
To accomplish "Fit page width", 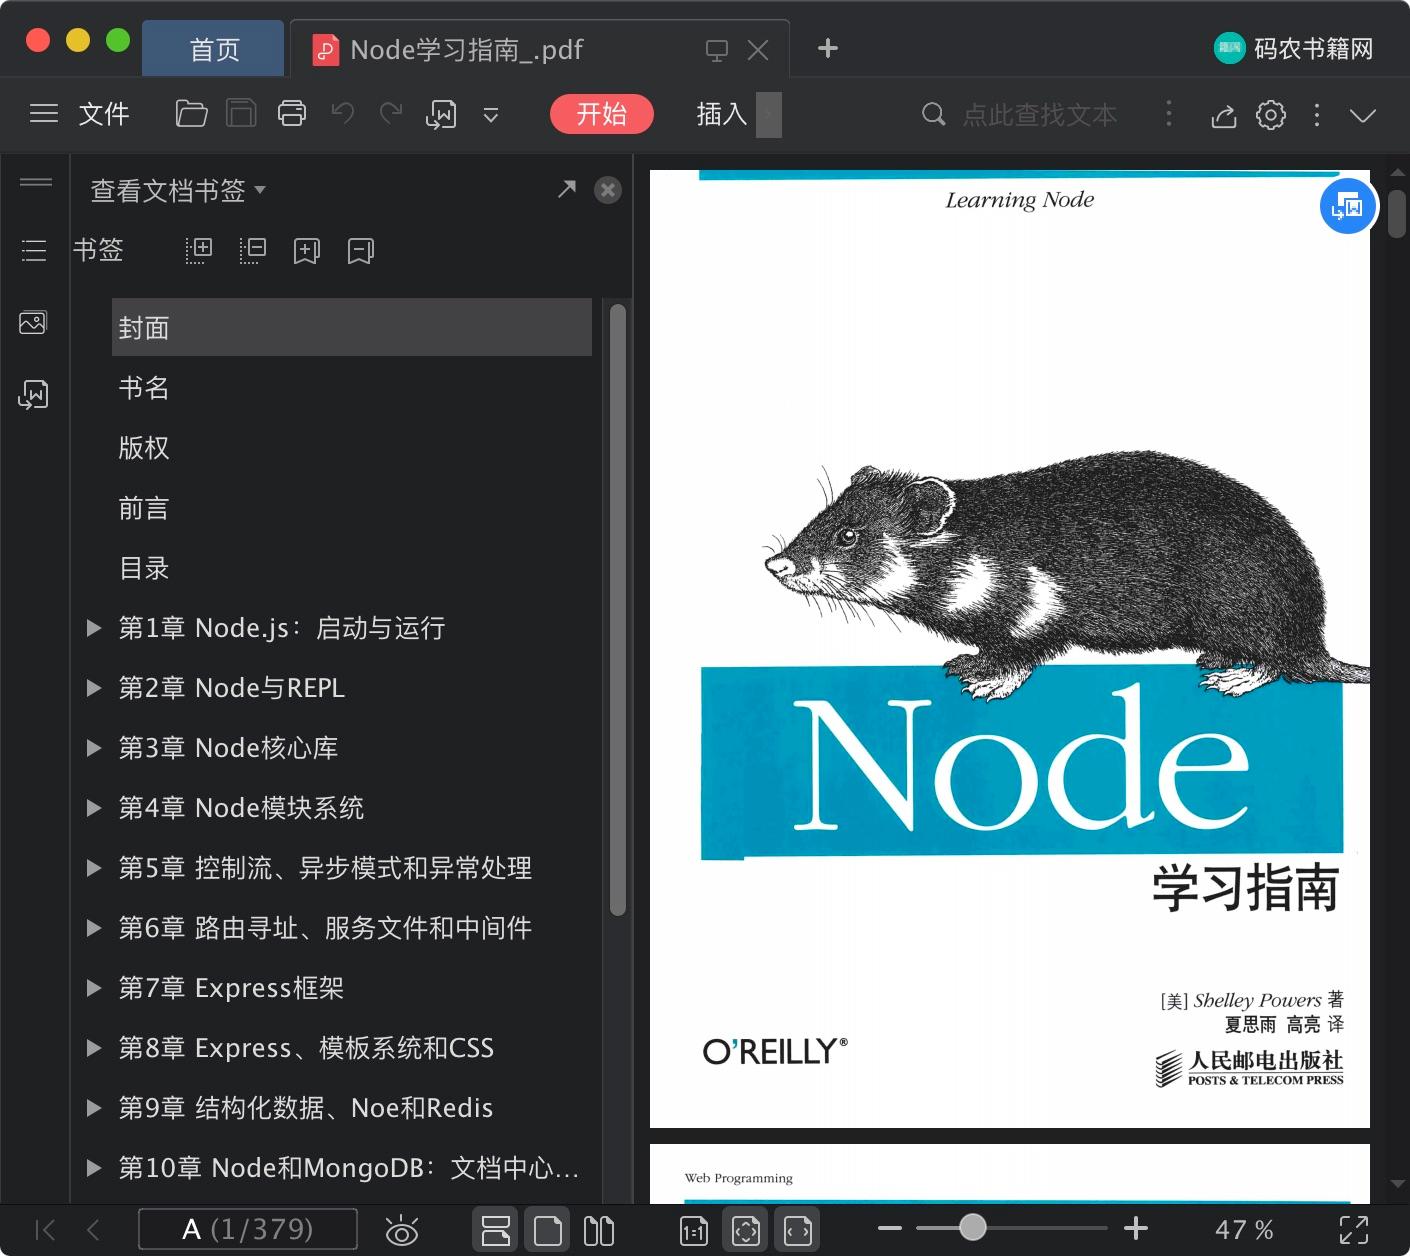I will [798, 1229].
